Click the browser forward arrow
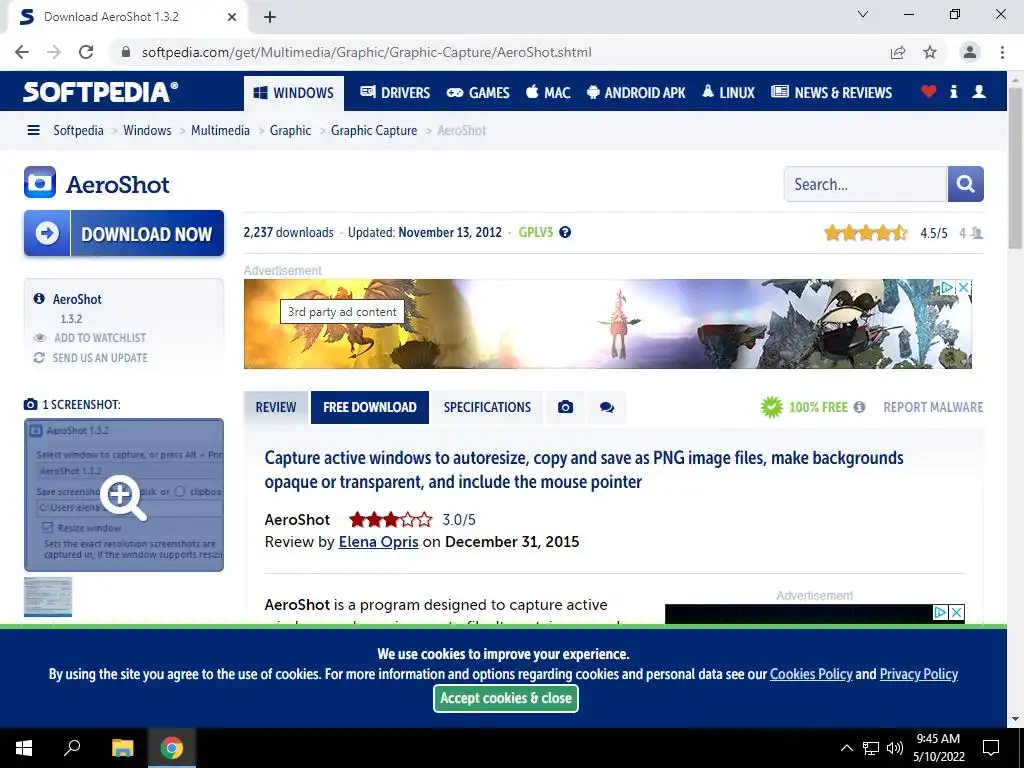This screenshot has width=1024, height=768. 54,52
